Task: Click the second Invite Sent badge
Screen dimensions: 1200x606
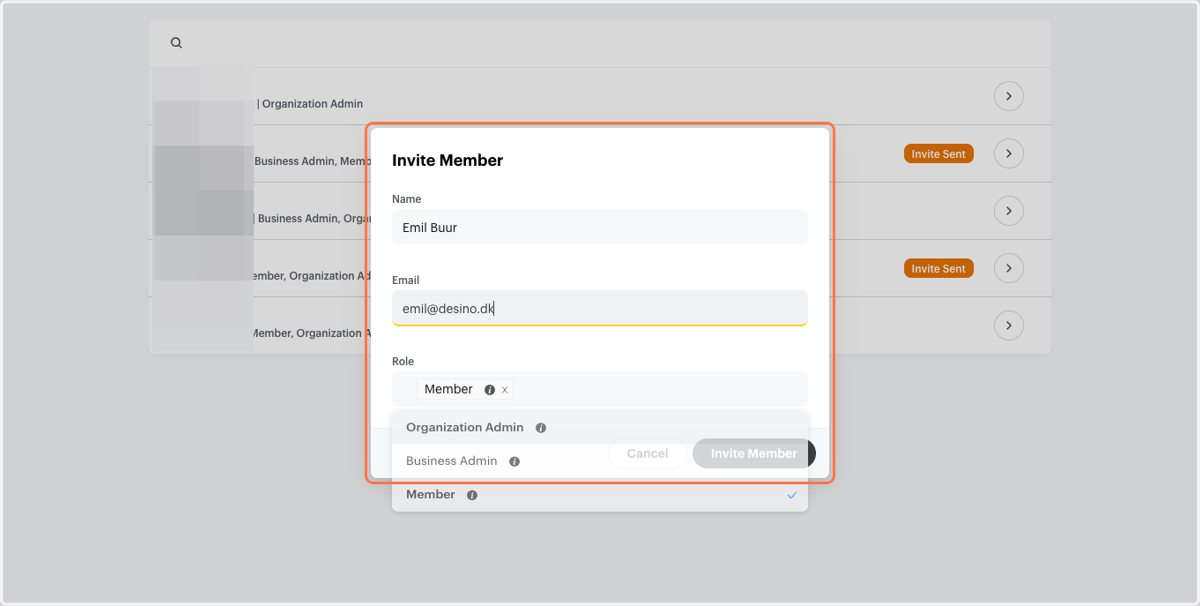Action: (939, 269)
